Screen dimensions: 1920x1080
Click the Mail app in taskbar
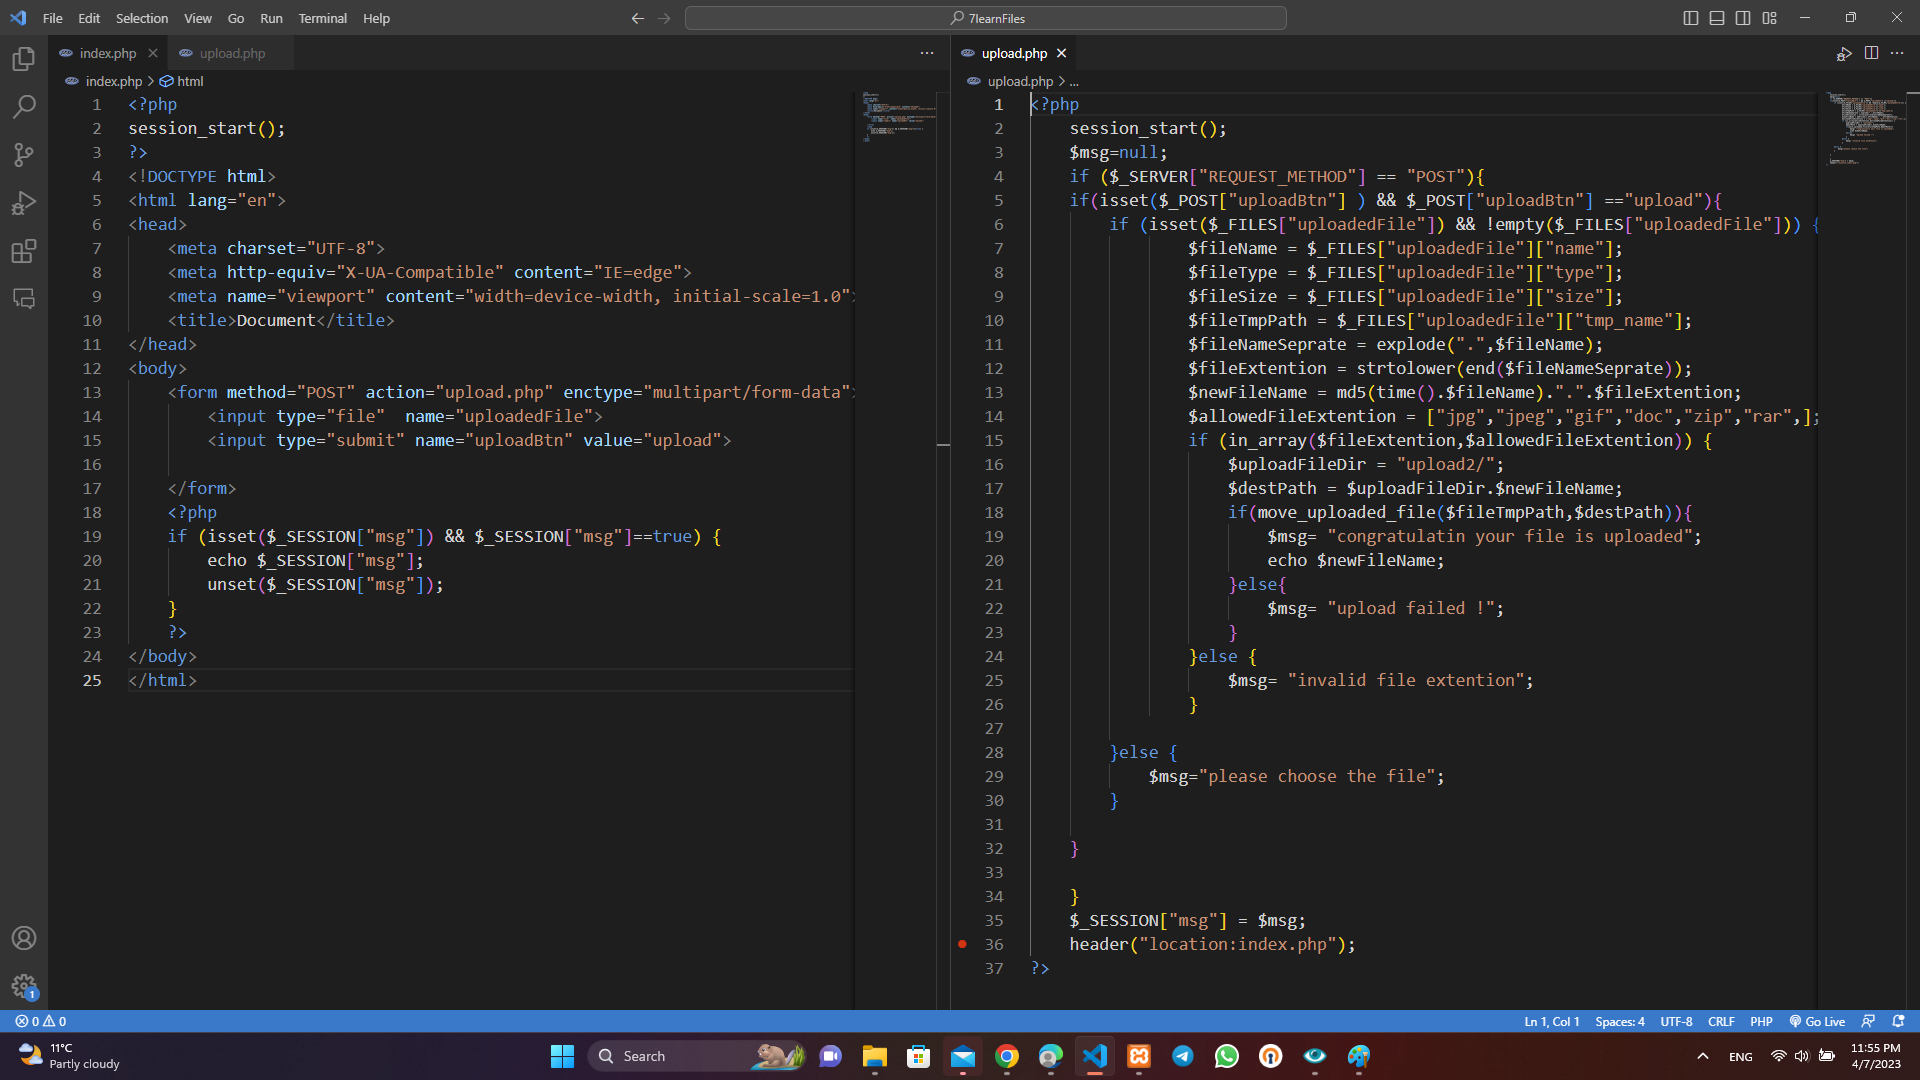tap(963, 1056)
